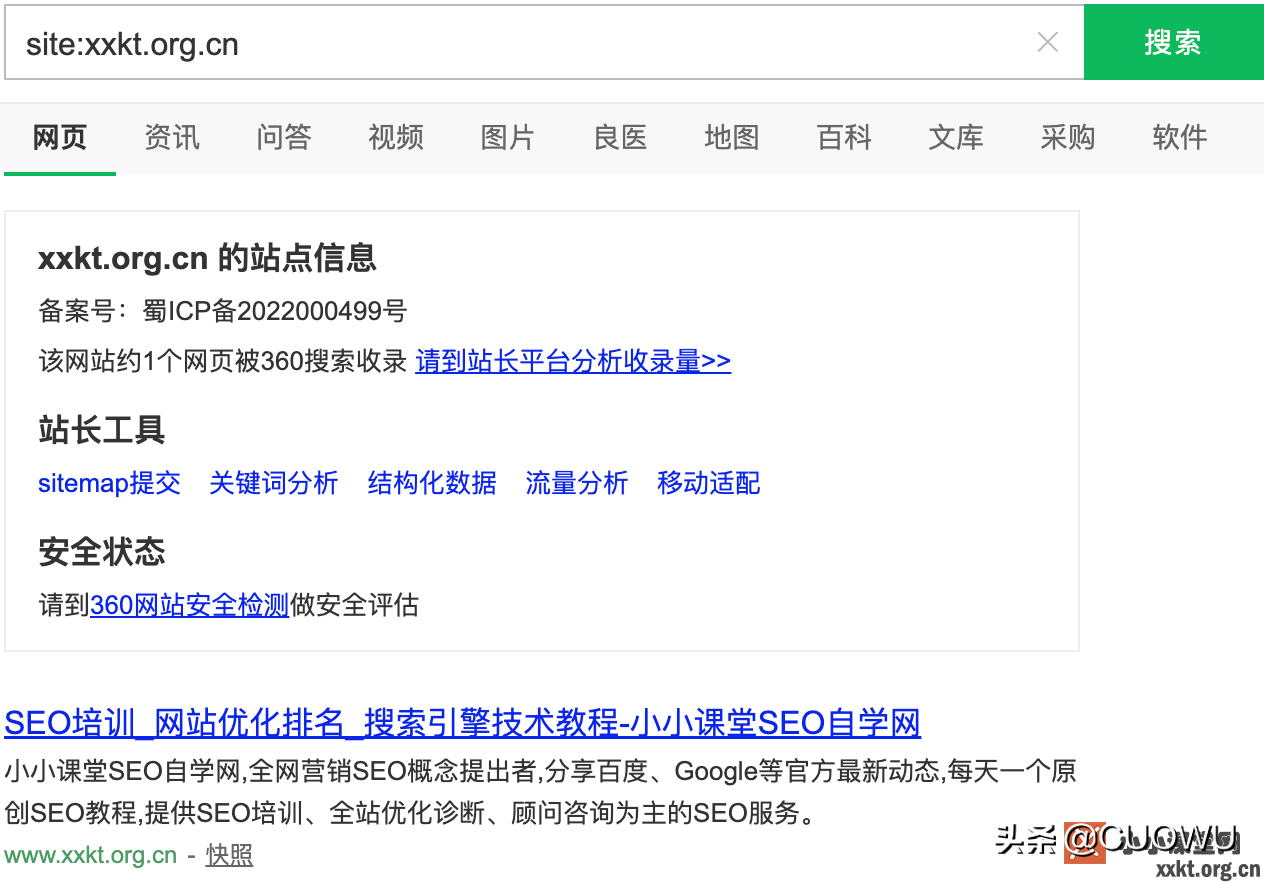The width and height of the screenshot is (1264, 882).
Task: Open the 关键词分析 tool link
Action: [x=274, y=483]
